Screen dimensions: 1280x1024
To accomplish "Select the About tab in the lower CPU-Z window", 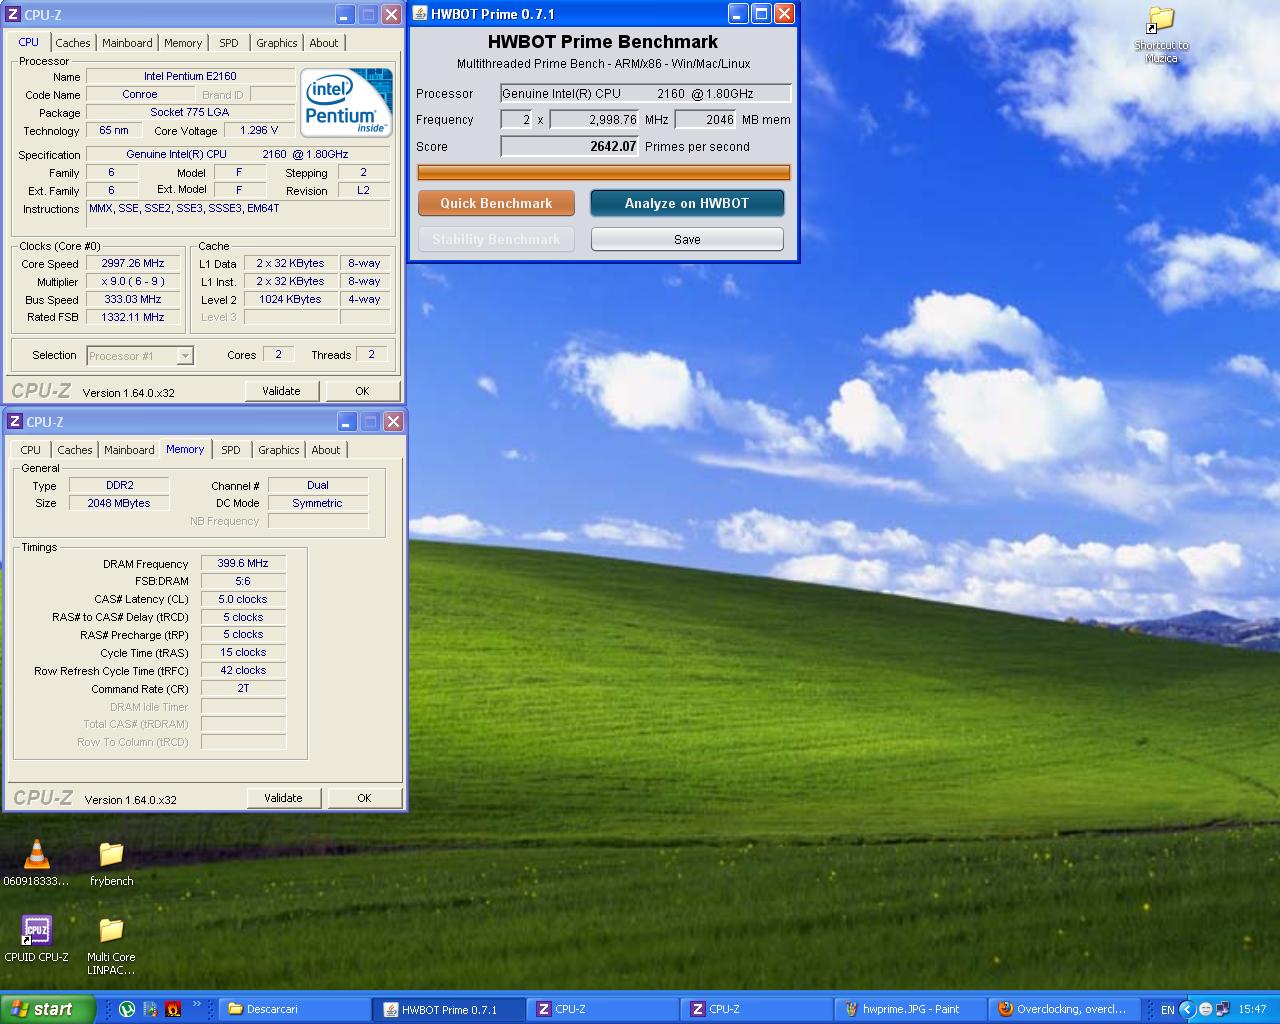I will tap(325, 450).
